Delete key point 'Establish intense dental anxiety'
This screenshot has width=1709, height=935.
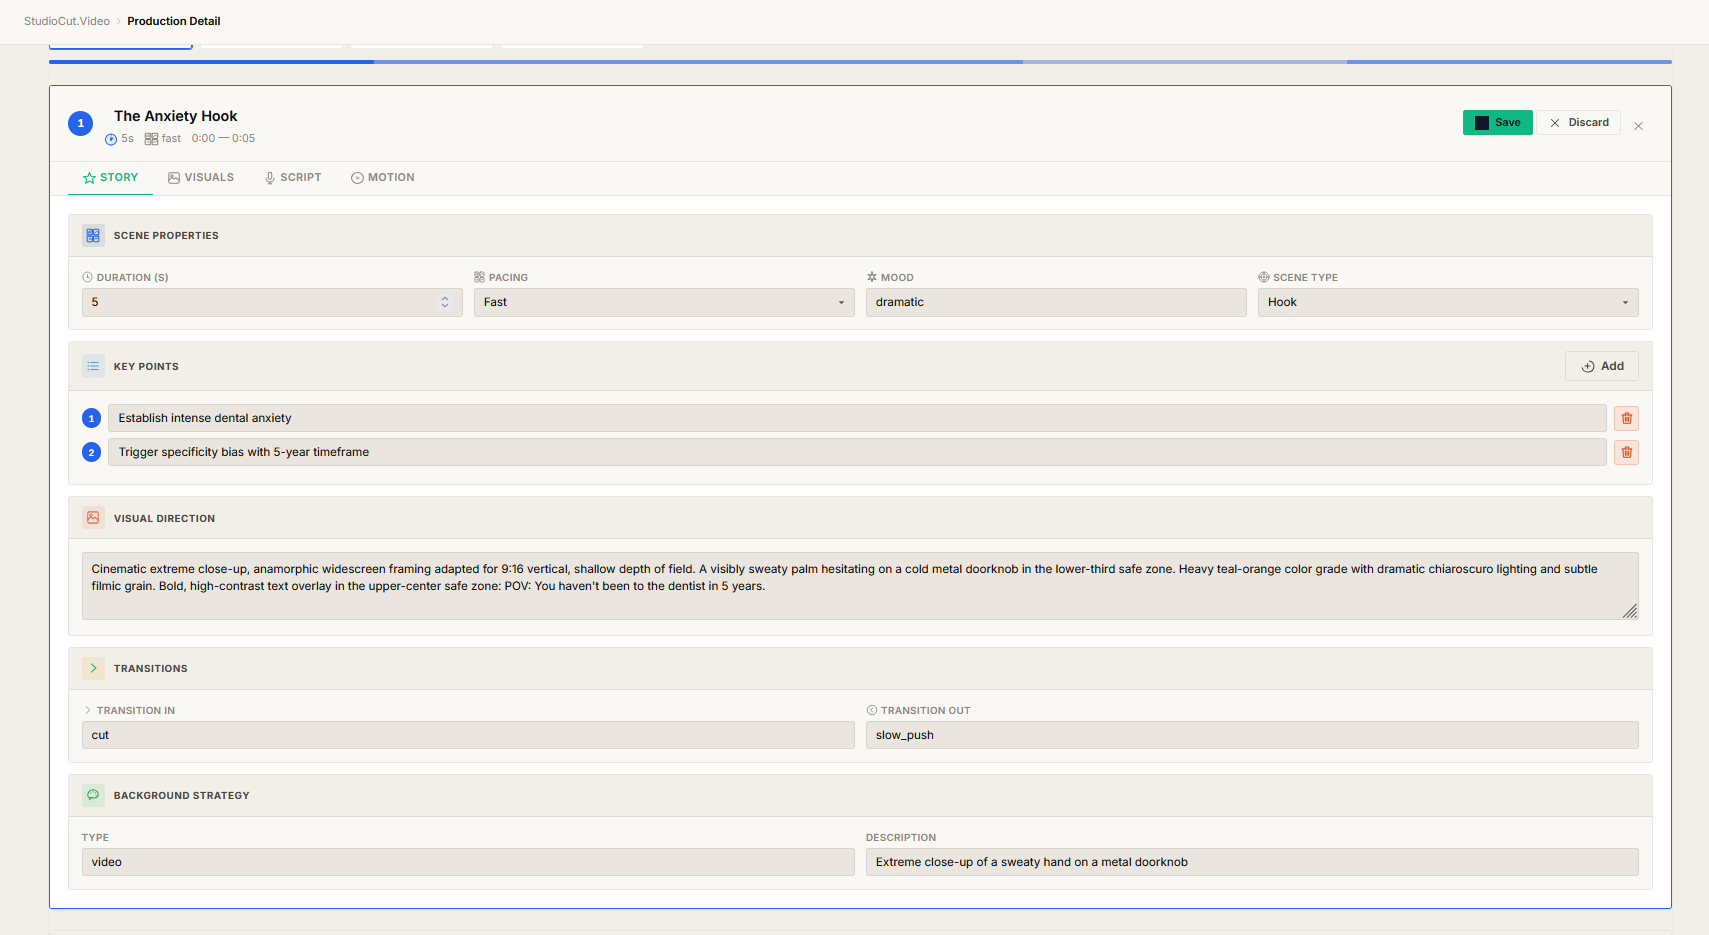1627,418
